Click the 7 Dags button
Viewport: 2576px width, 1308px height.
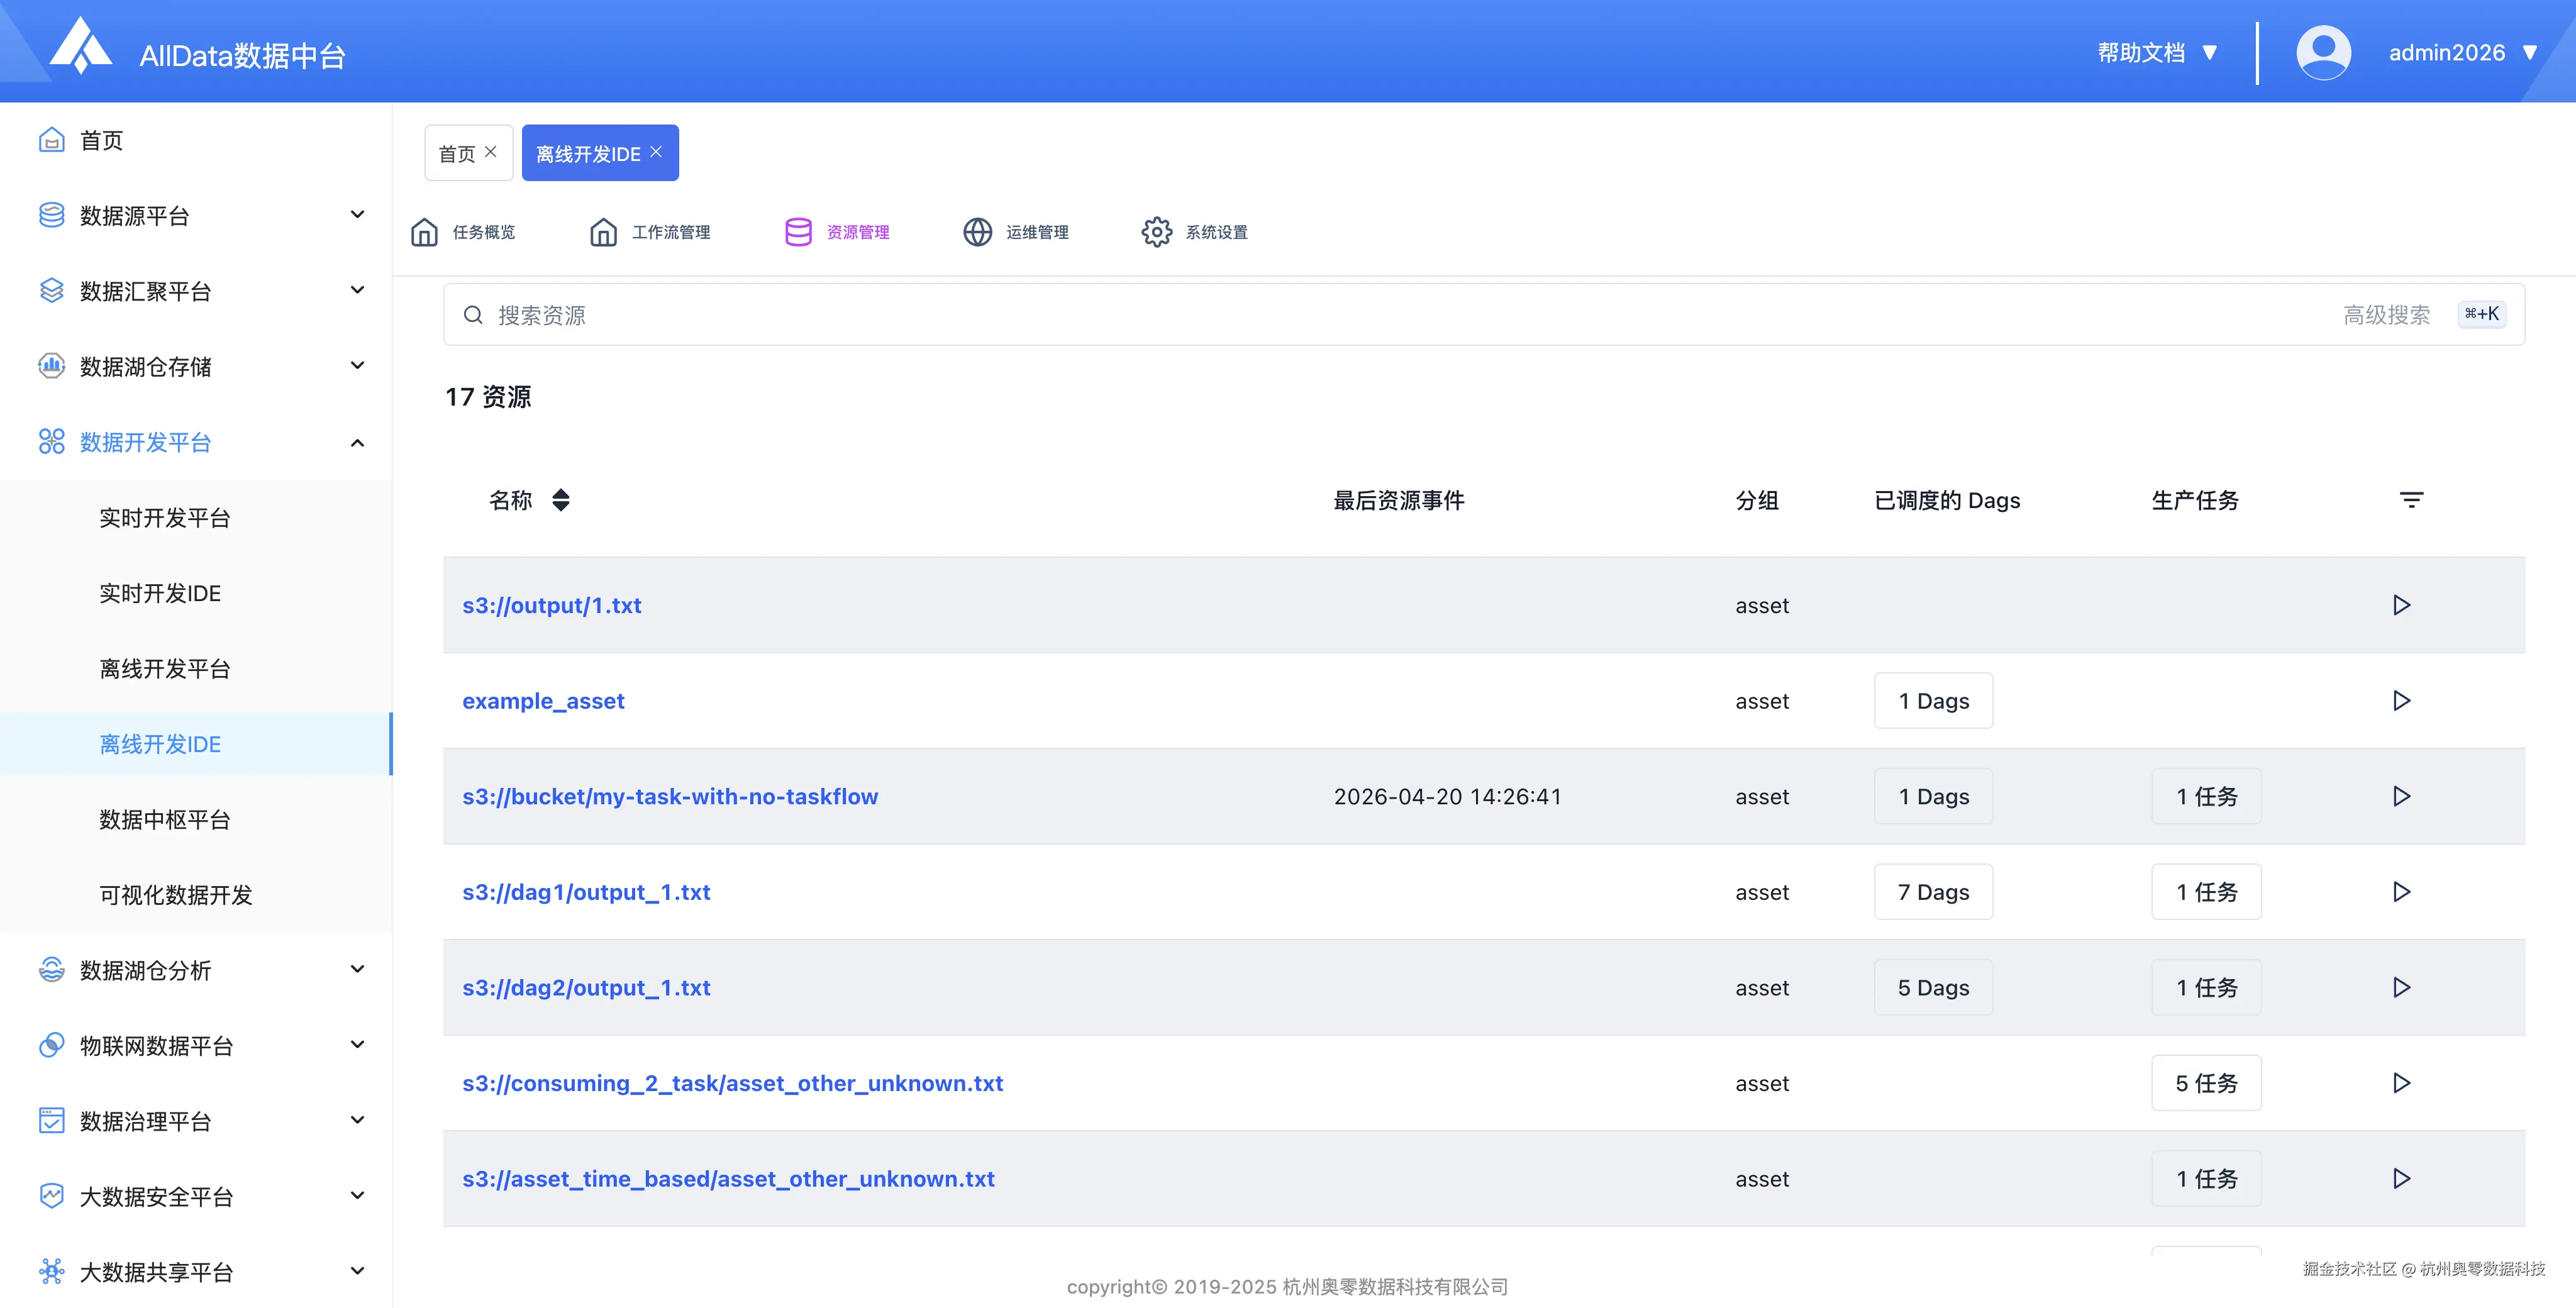(1932, 892)
